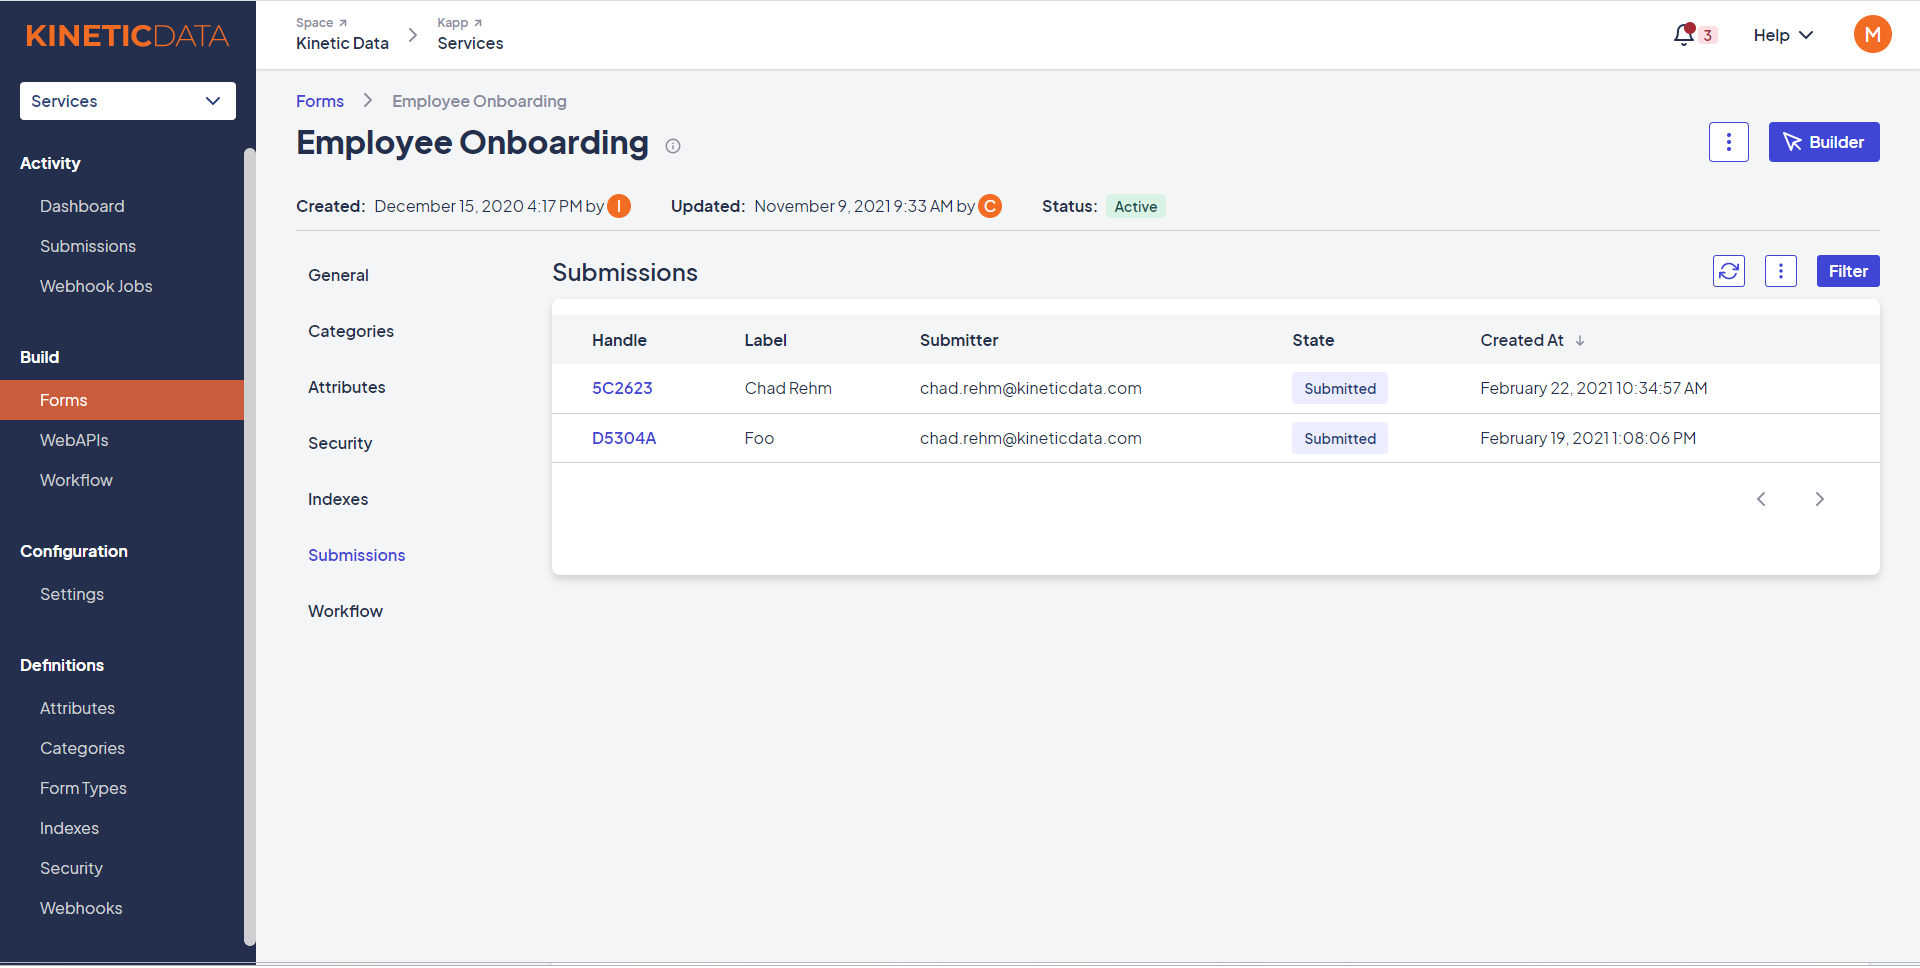
Task: Open Attributes under Definitions sidebar
Action: click(77, 708)
